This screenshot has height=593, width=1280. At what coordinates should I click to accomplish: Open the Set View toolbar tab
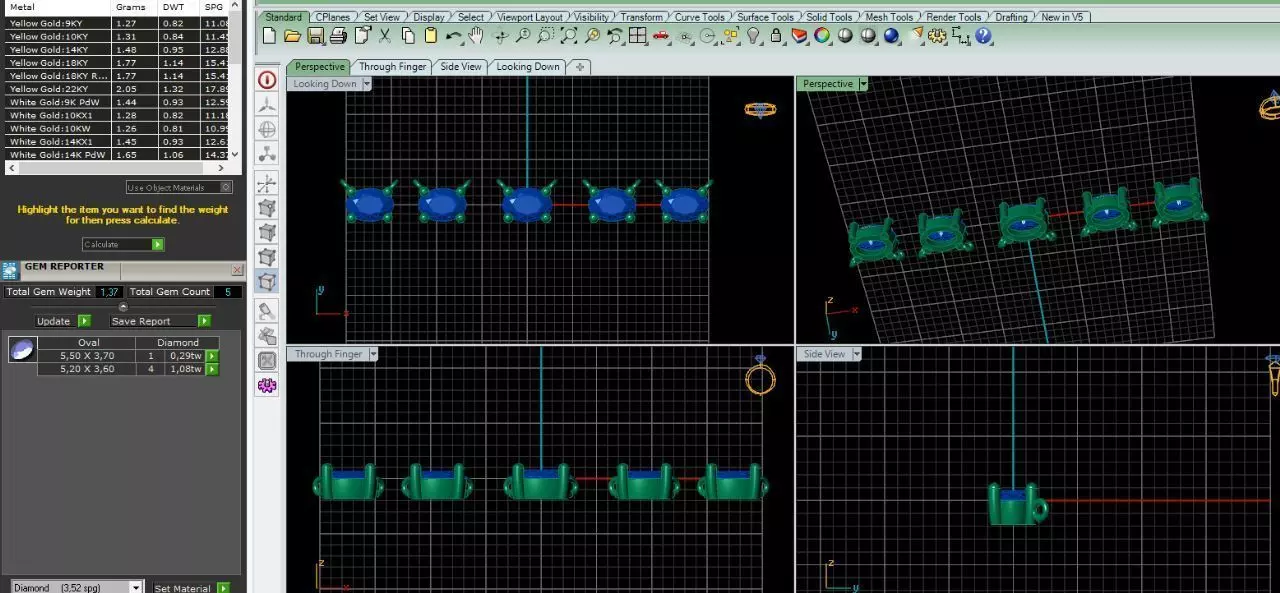(381, 17)
